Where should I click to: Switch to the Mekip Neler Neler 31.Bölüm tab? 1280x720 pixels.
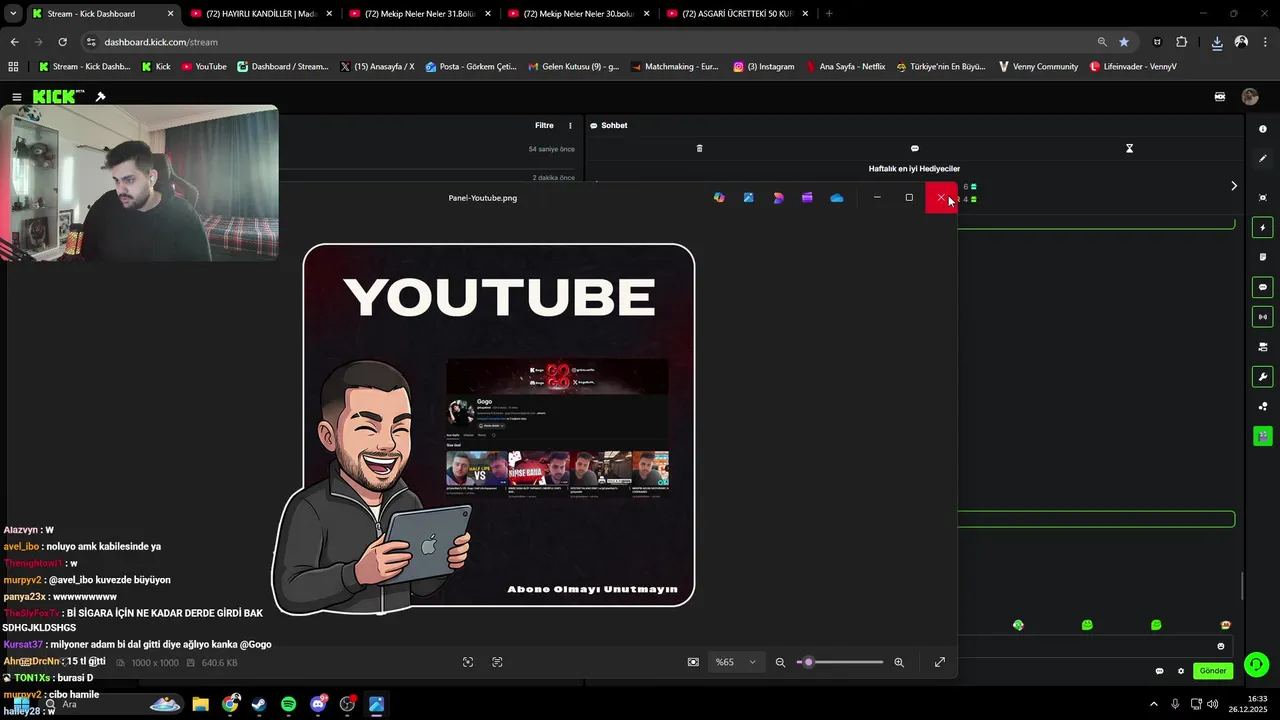(x=420, y=14)
